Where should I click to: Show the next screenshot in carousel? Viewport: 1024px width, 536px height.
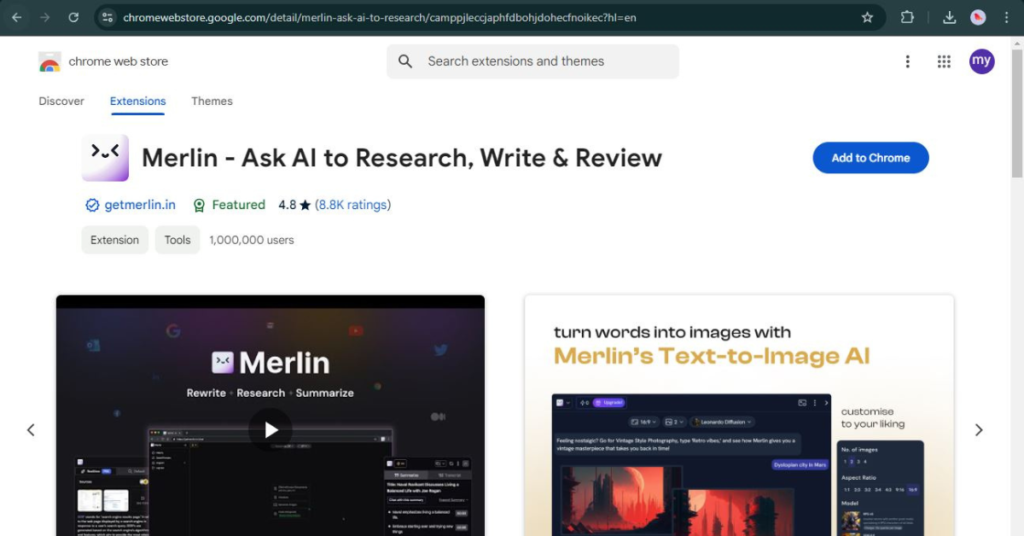[978, 430]
